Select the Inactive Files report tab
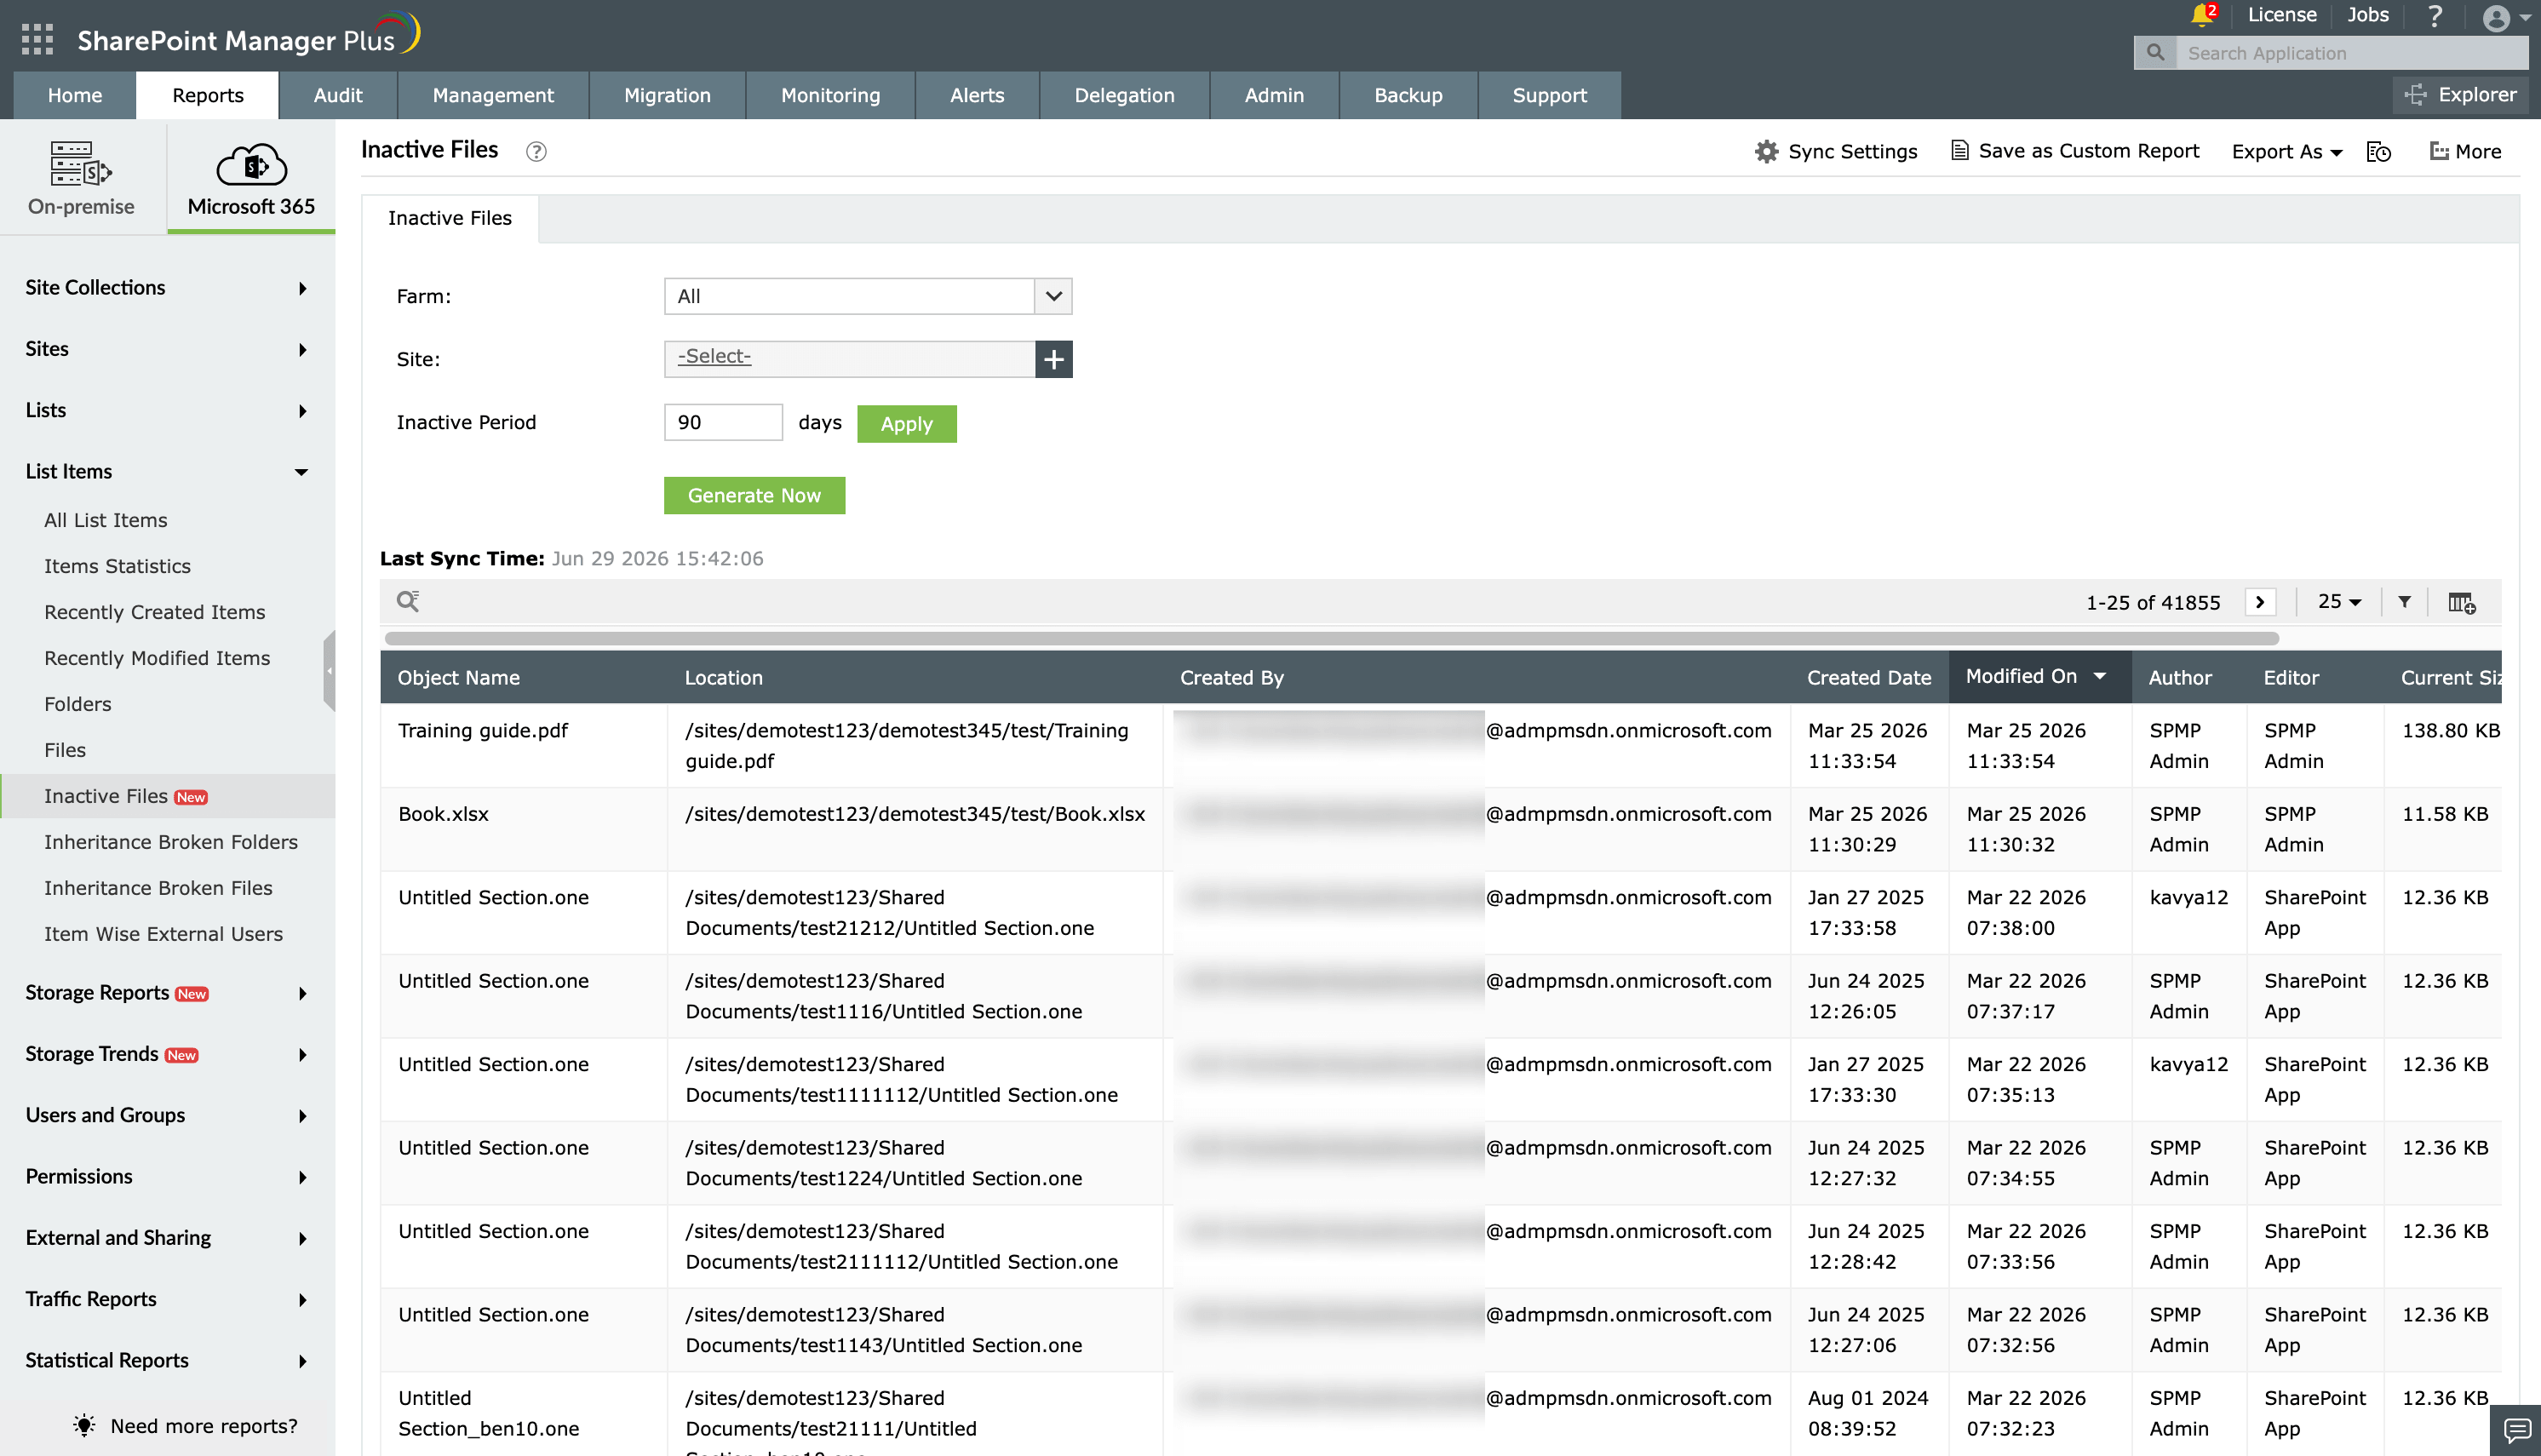This screenshot has width=2541, height=1456. click(450, 218)
